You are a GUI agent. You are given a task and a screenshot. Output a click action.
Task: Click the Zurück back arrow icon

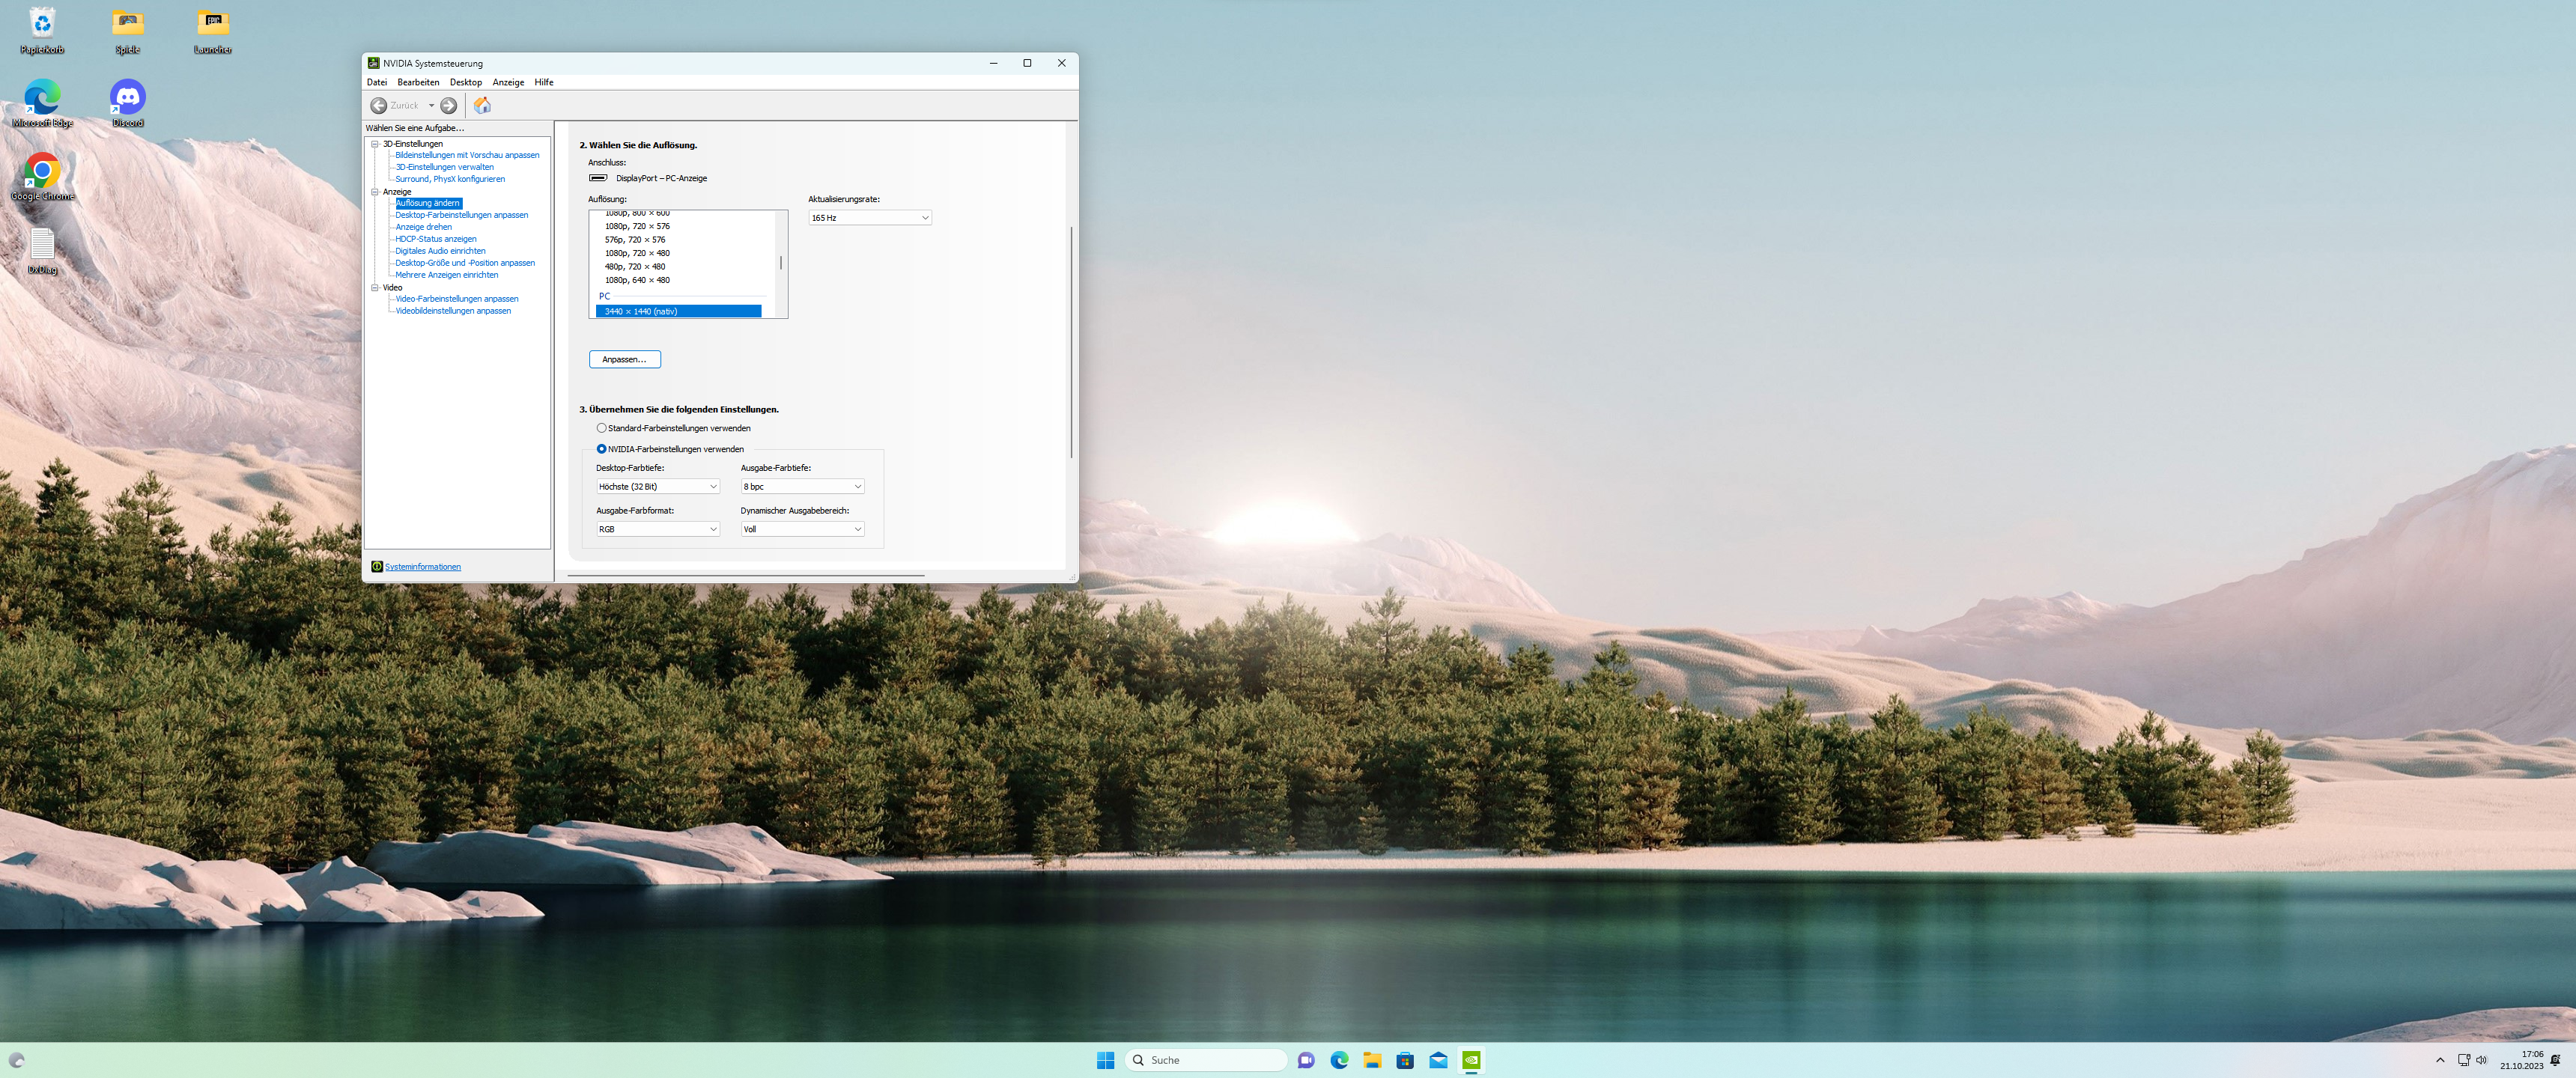379,105
